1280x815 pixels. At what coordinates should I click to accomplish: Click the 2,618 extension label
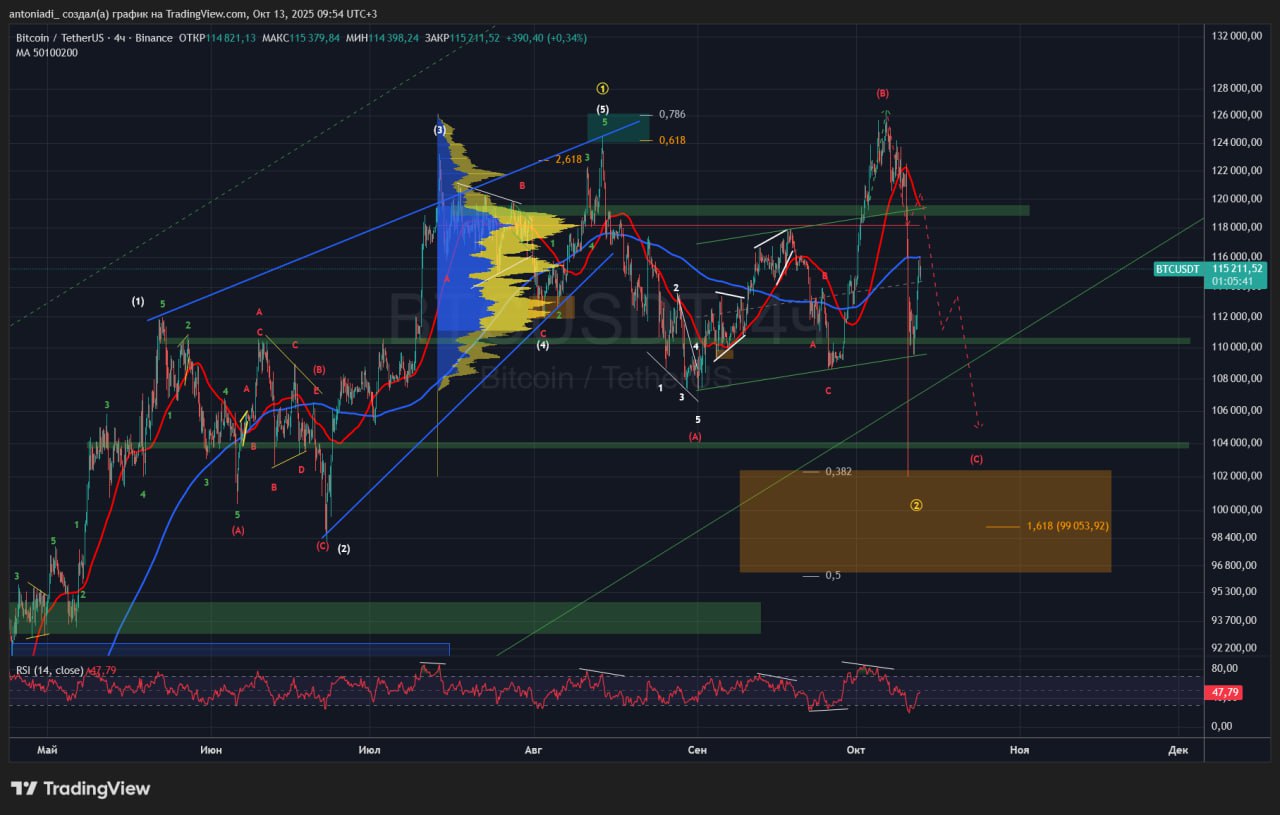click(568, 159)
